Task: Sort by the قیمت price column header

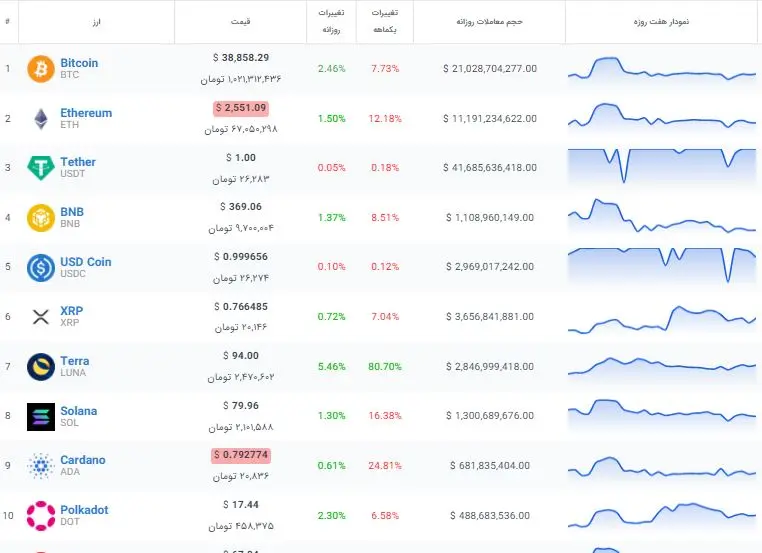Action: [241, 21]
